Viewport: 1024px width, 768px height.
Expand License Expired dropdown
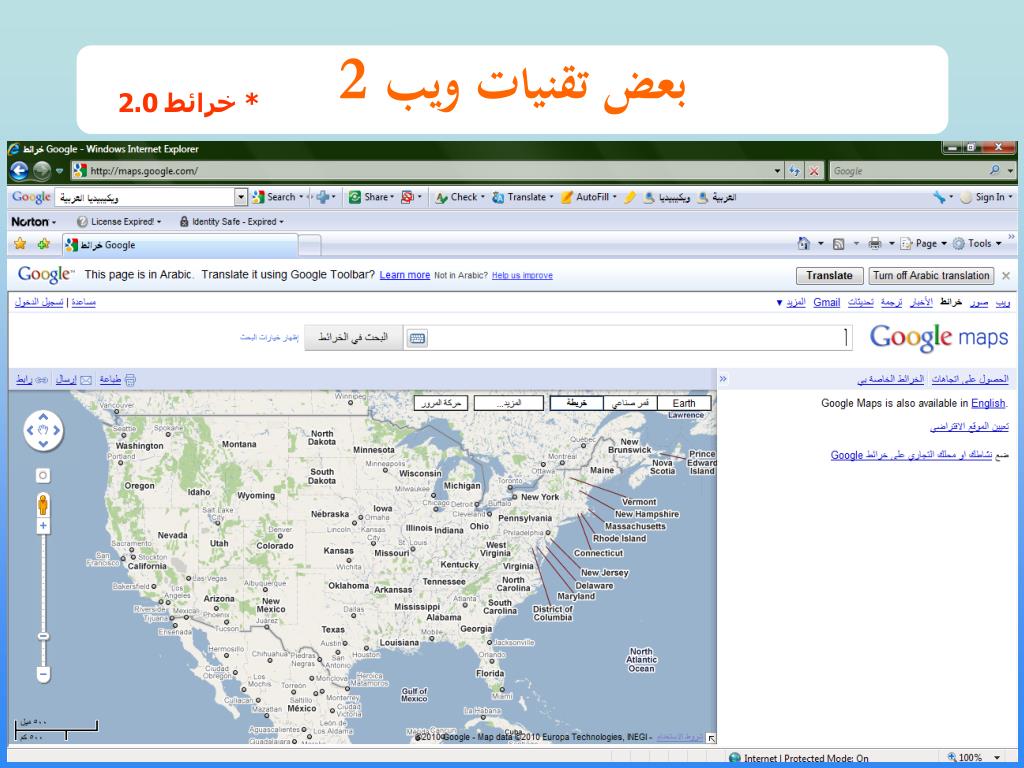pyautogui.click(x=119, y=222)
